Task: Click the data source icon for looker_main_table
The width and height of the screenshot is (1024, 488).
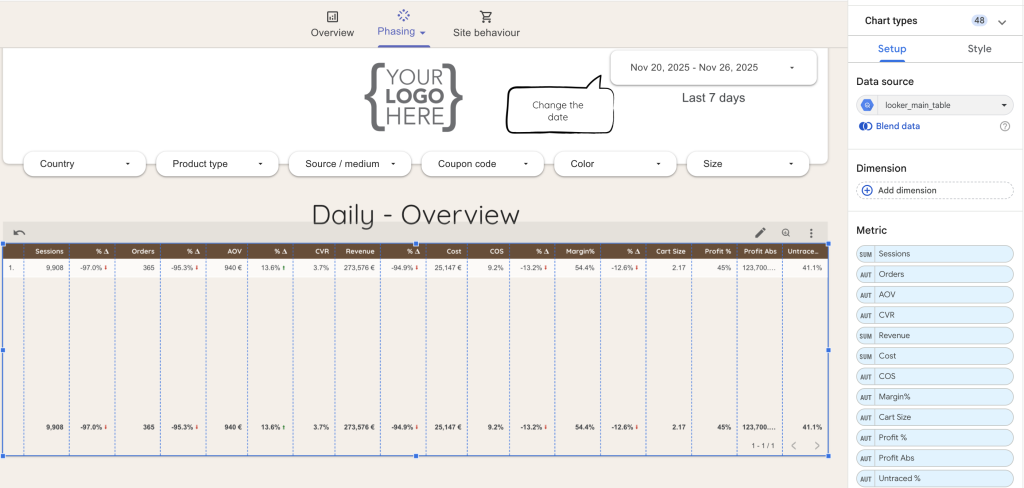Action: tap(867, 105)
